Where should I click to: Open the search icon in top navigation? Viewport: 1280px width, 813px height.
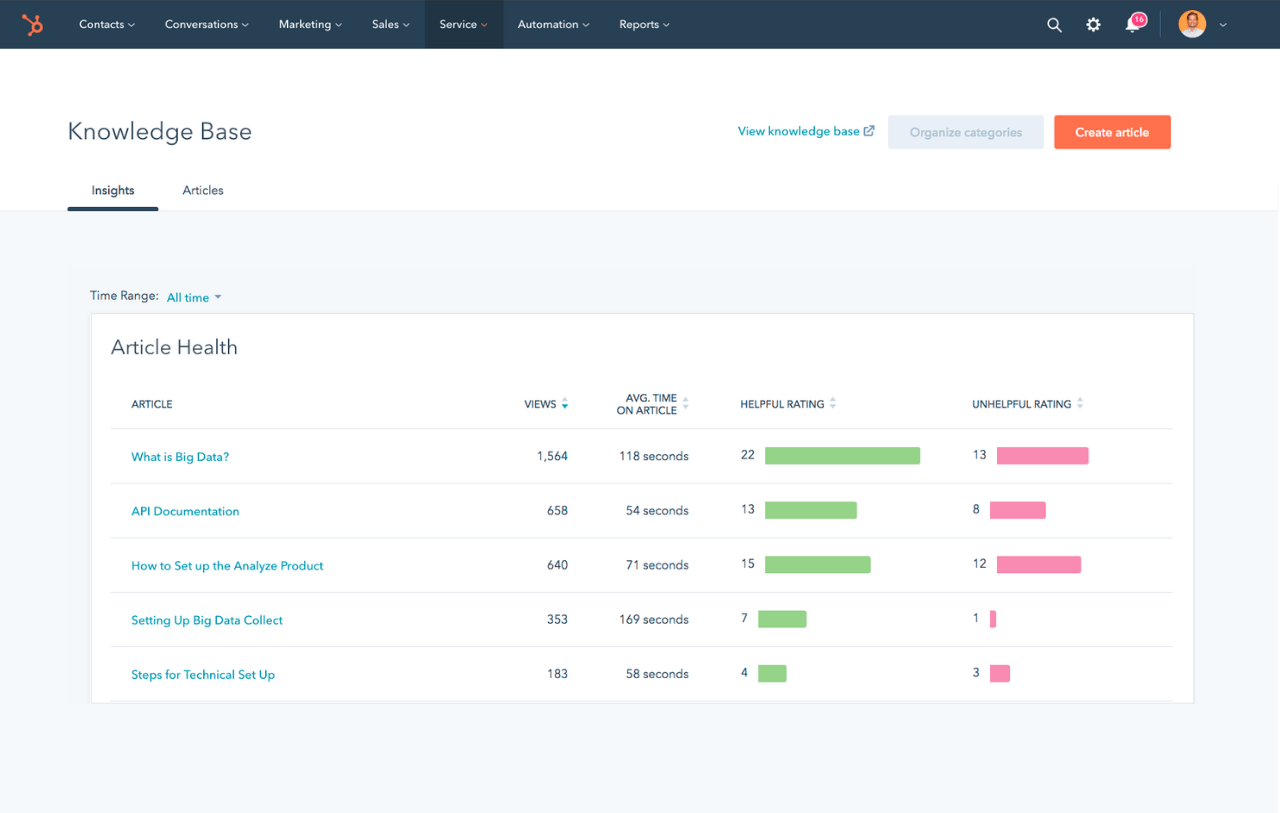click(1054, 24)
